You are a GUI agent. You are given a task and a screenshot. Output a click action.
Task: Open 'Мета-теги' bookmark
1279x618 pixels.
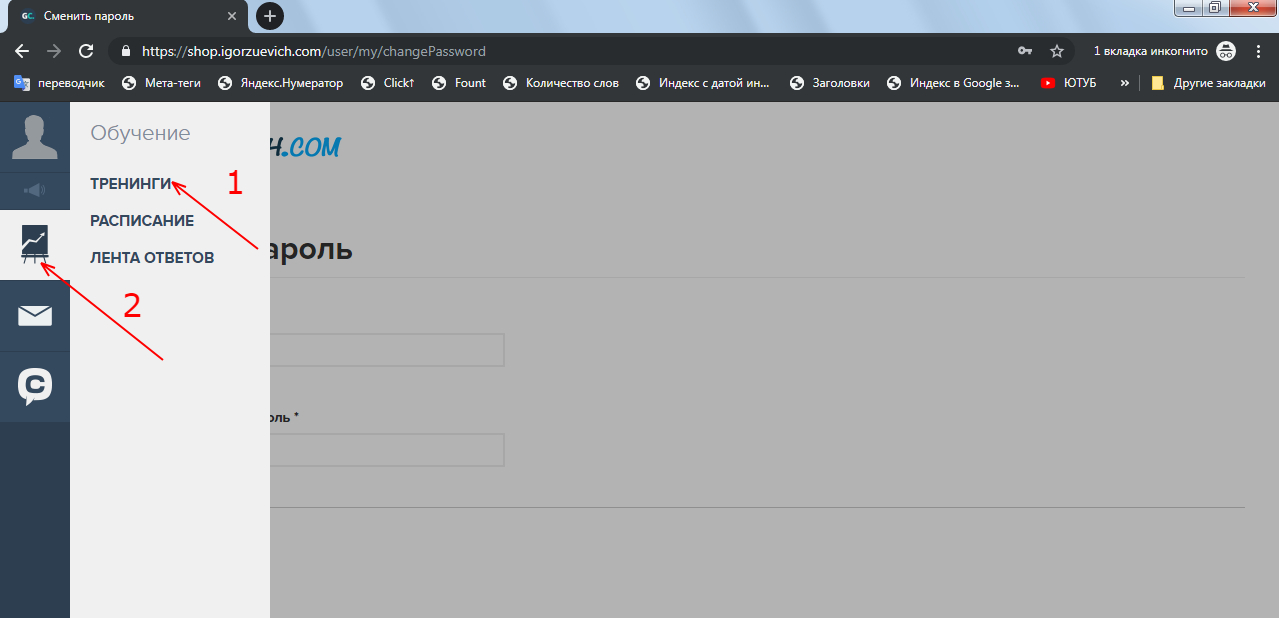pyautogui.click(x=161, y=83)
